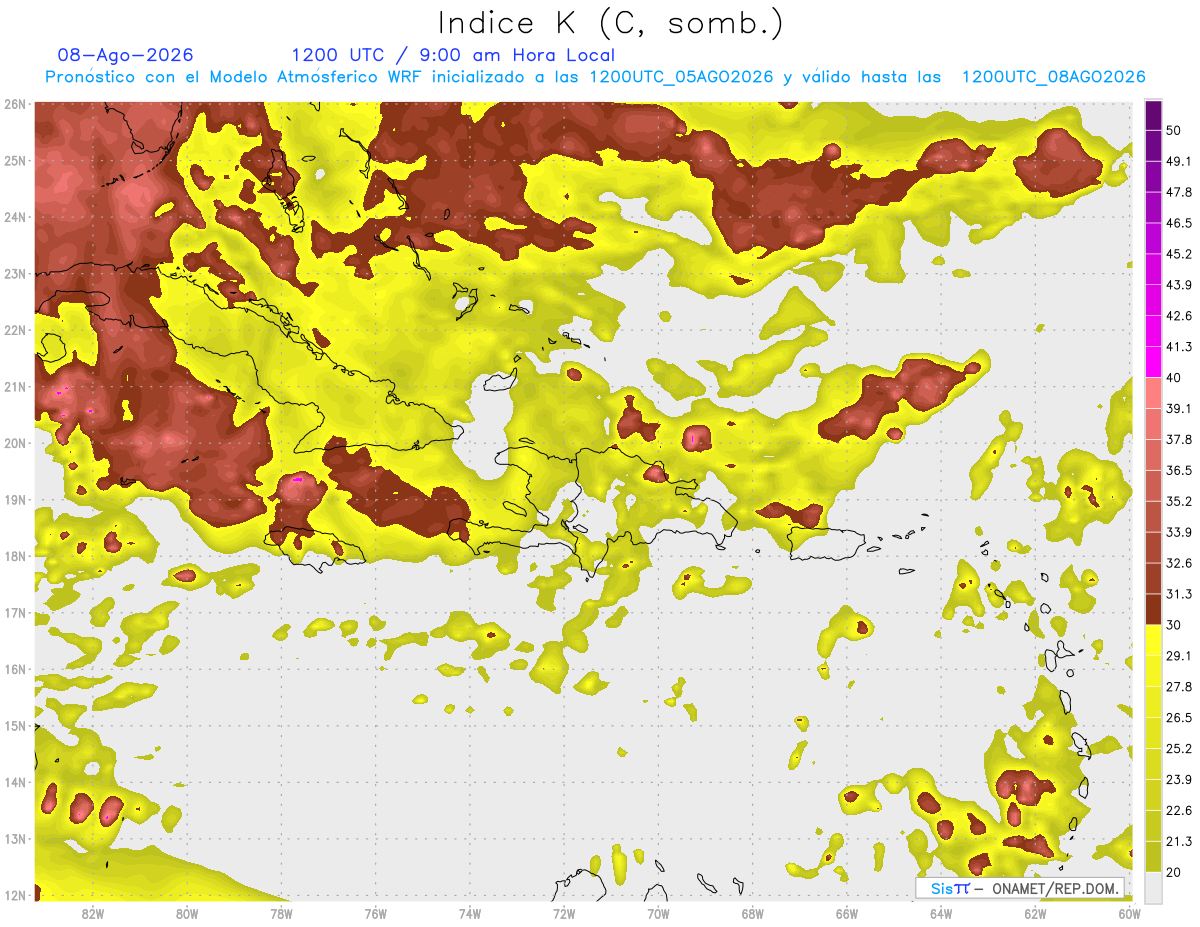Click the 'Indice K (C, somb.)' title

pyautogui.click(x=611, y=23)
